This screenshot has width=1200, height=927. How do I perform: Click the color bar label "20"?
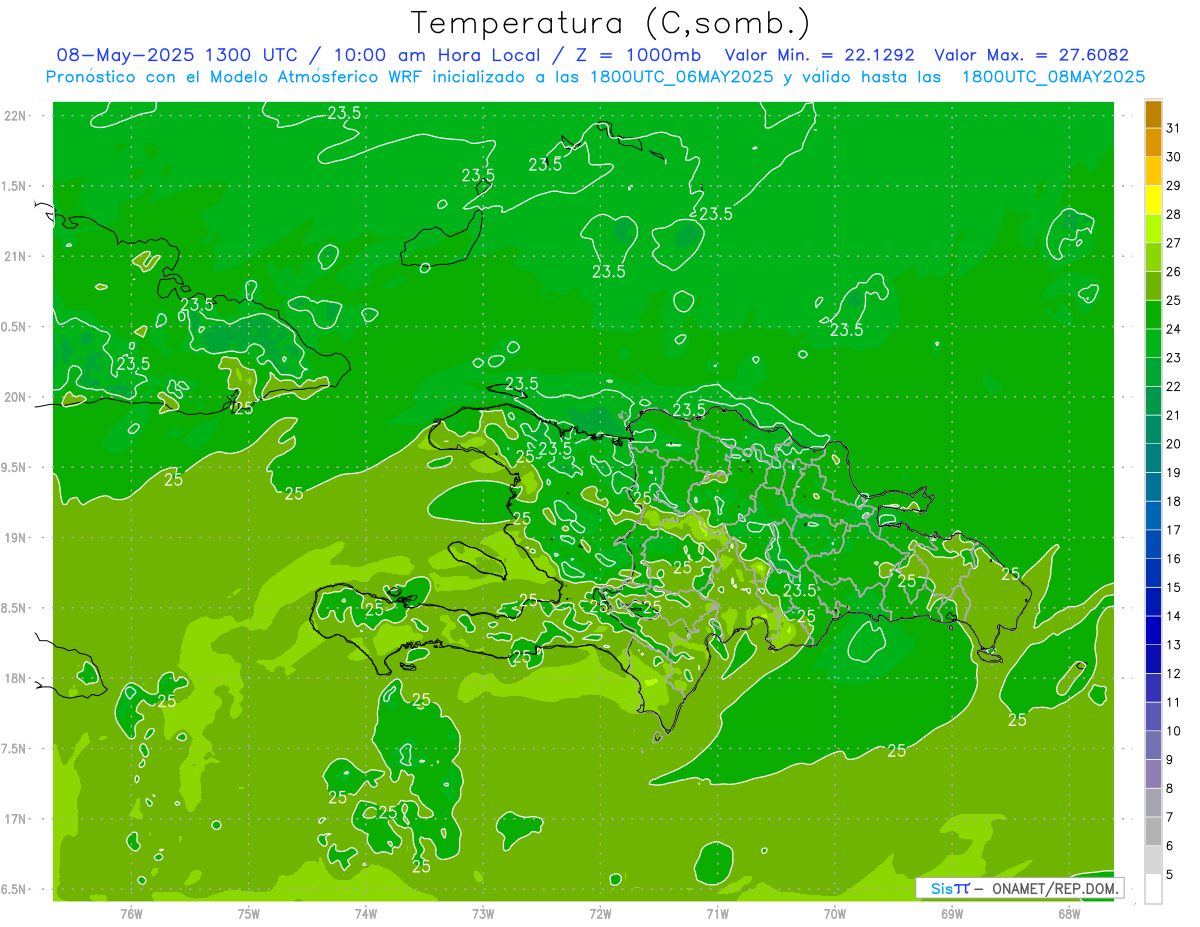tap(1173, 444)
